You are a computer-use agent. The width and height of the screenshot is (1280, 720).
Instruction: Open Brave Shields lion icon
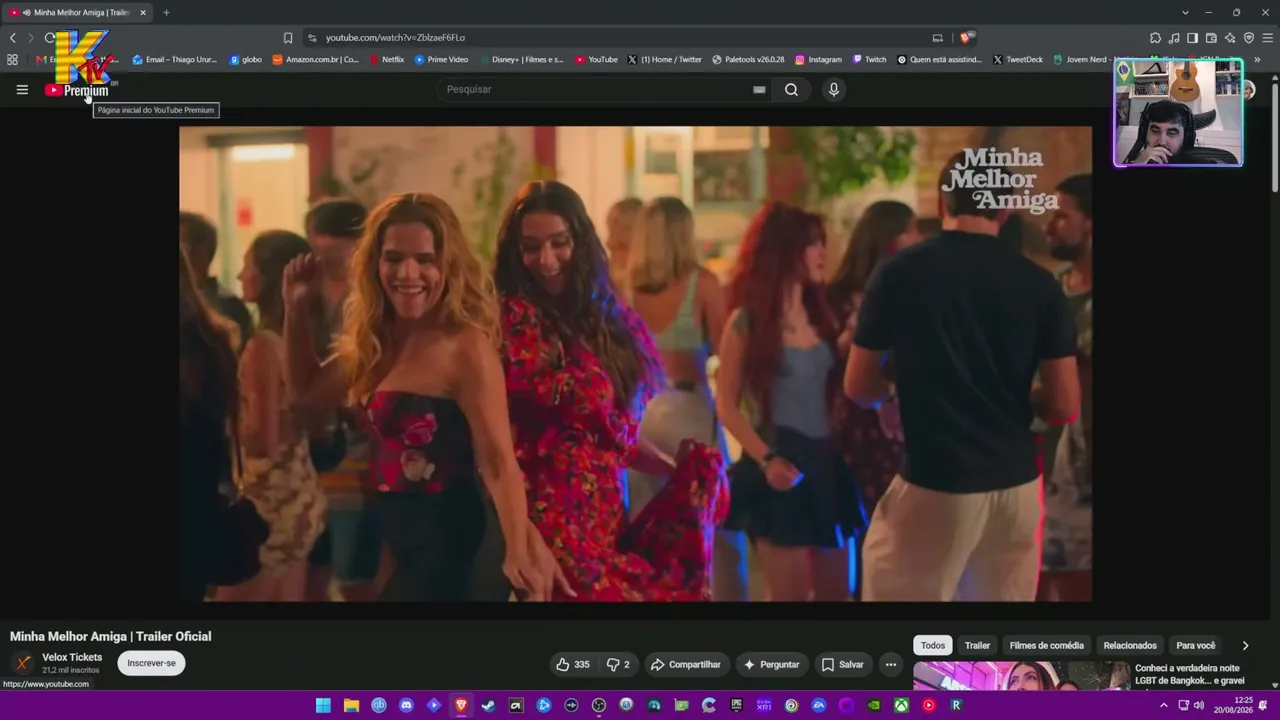pyautogui.click(x=966, y=38)
